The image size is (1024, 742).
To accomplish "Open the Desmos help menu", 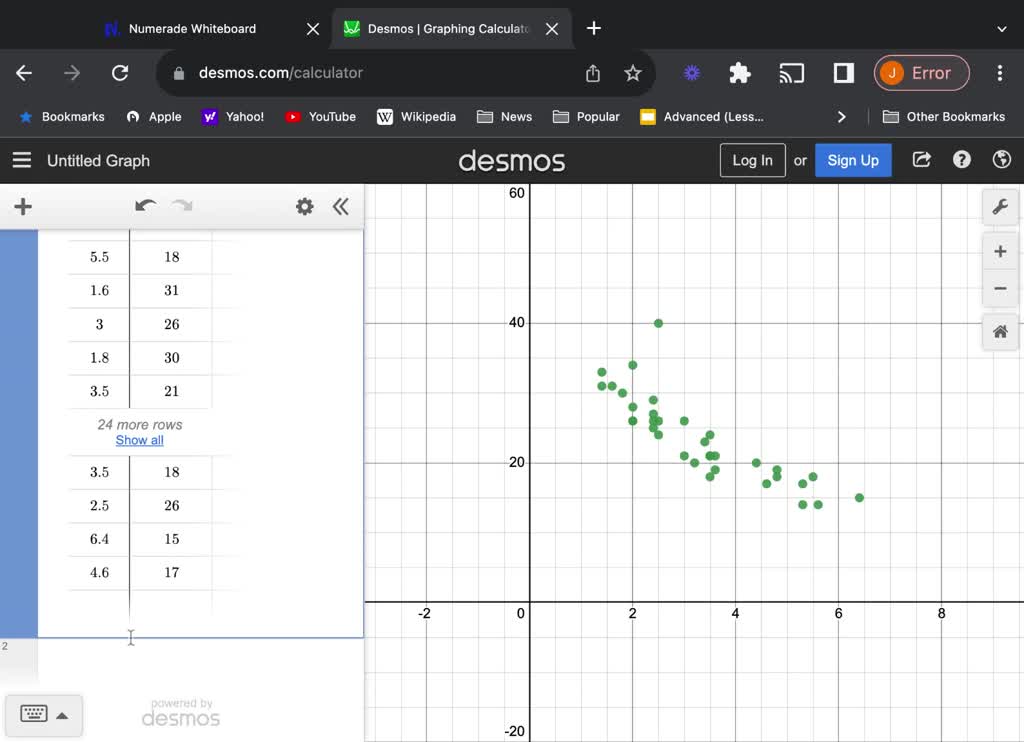I will pyautogui.click(x=962, y=160).
